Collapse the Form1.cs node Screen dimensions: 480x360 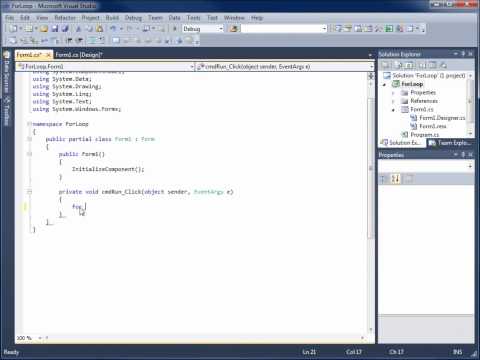point(393,110)
